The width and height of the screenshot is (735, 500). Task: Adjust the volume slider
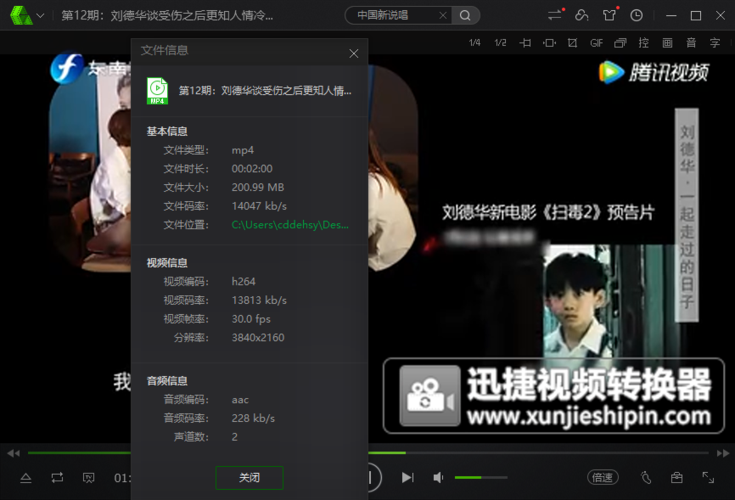click(481, 478)
